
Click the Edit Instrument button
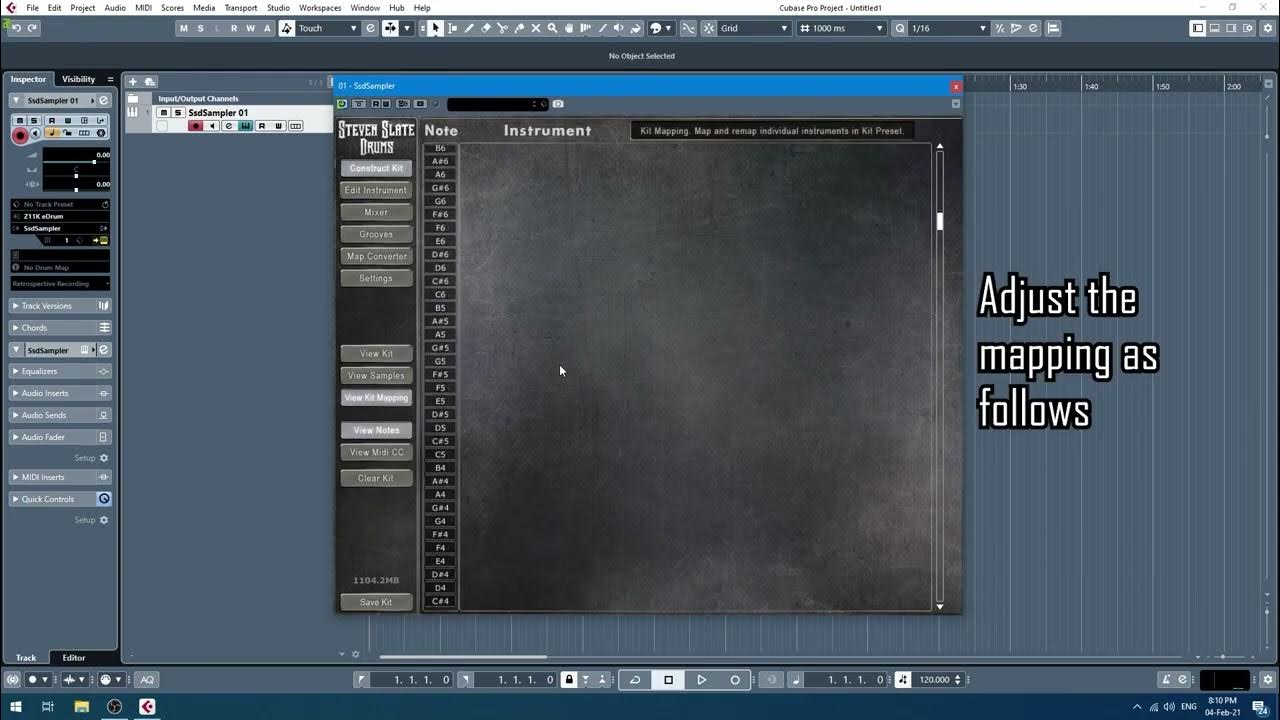(x=376, y=190)
